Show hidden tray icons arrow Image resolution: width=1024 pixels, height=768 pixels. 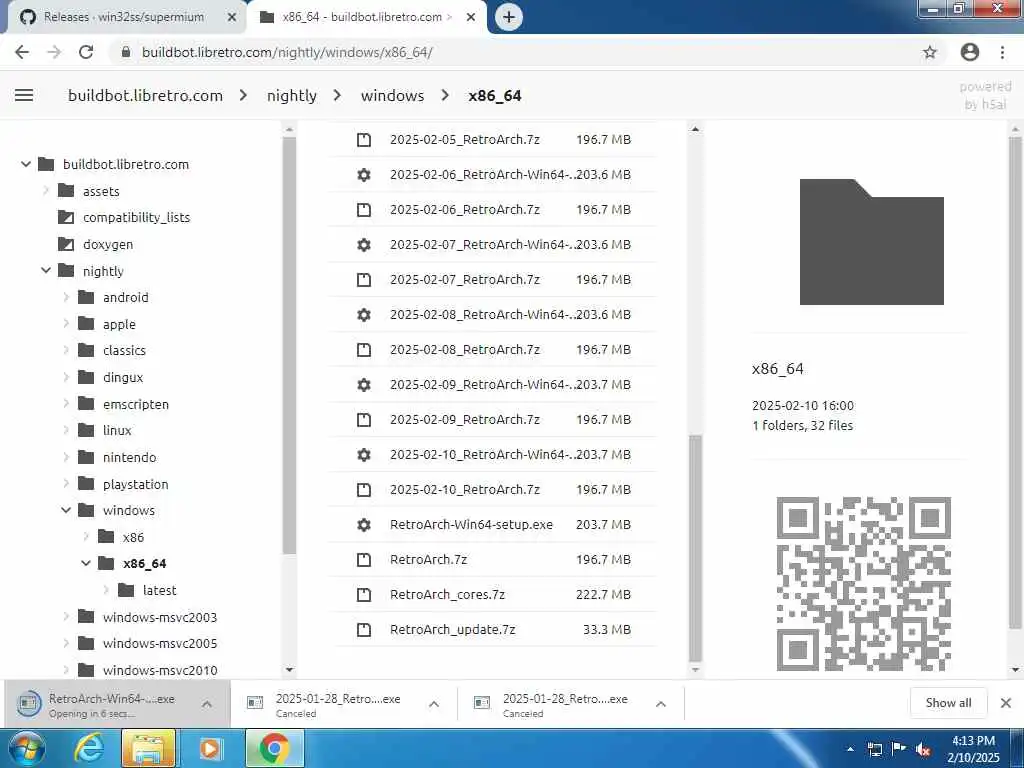point(850,749)
